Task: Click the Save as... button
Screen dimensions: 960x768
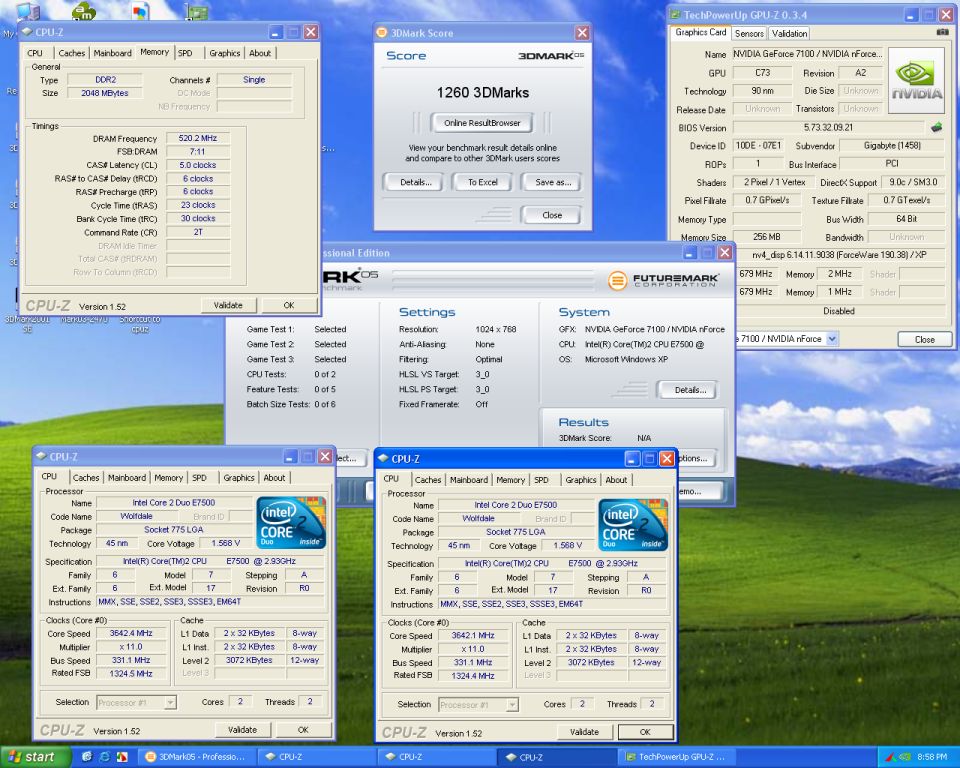Action: (x=552, y=183)
